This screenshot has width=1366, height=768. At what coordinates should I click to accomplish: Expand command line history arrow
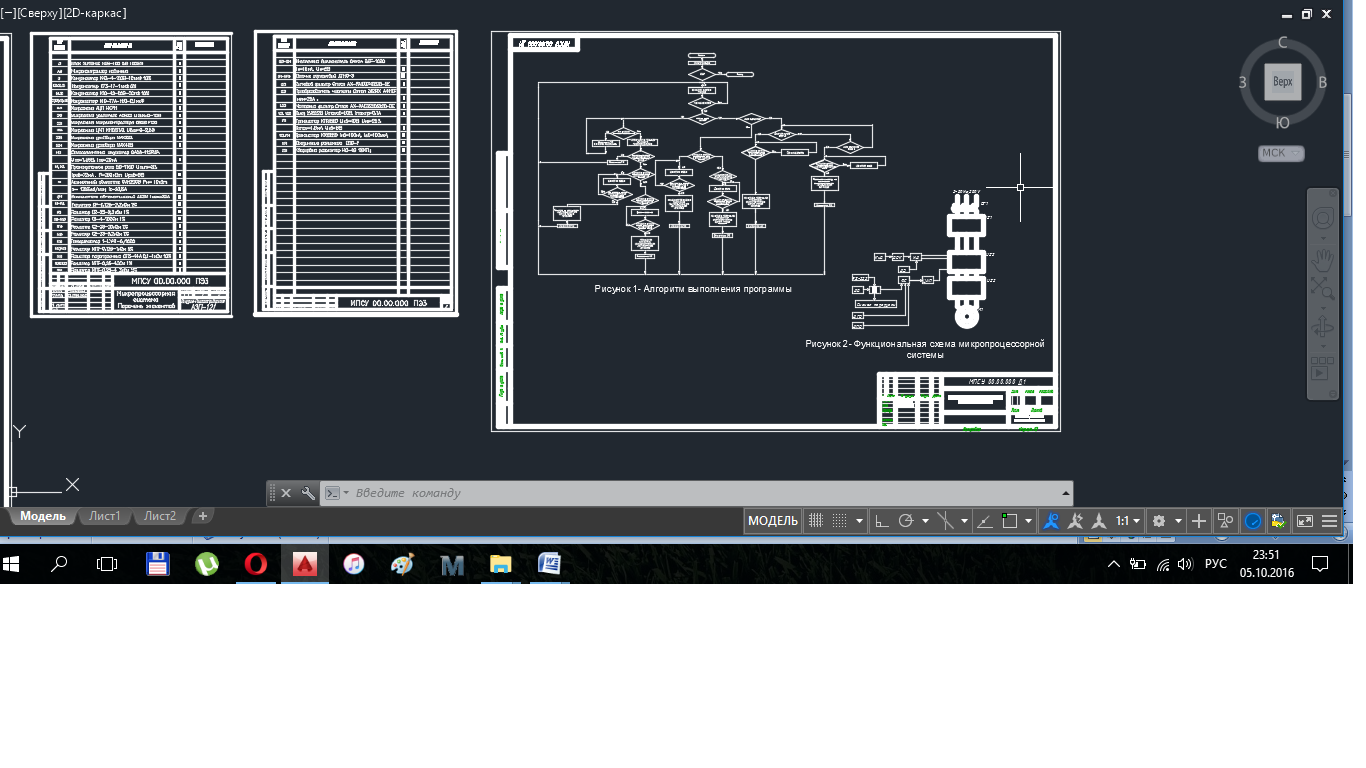pyautogui.click(x=1065, y=493)
